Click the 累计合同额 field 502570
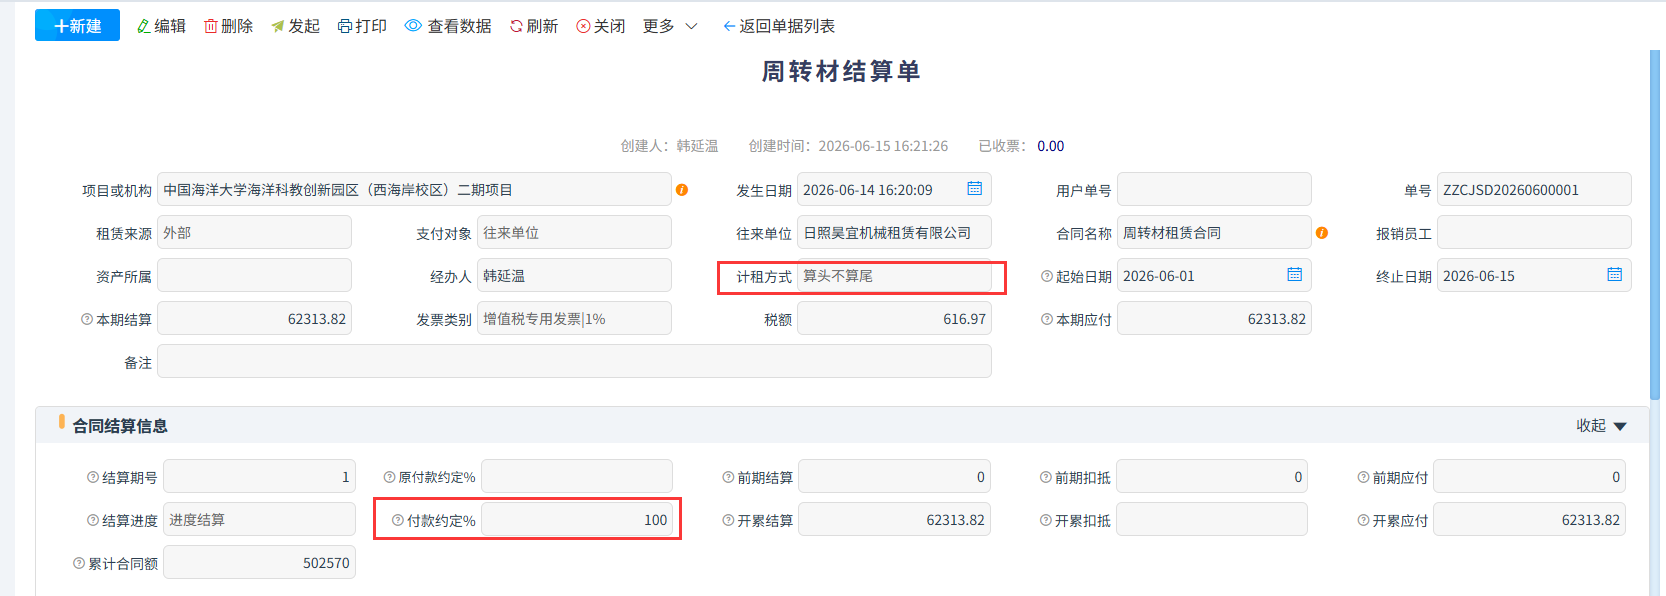 pos(259,562)
